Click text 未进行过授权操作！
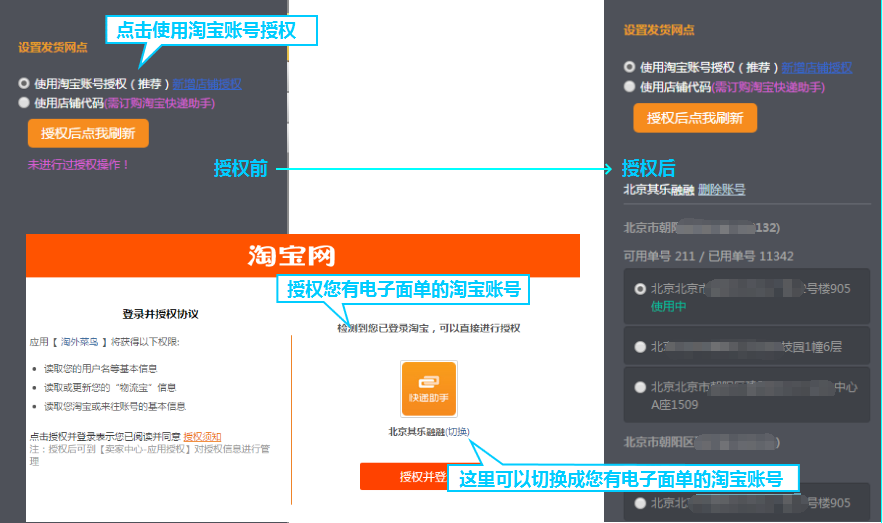Image resolution: width=883 pixels, height=523 pixels. point(79,164)
